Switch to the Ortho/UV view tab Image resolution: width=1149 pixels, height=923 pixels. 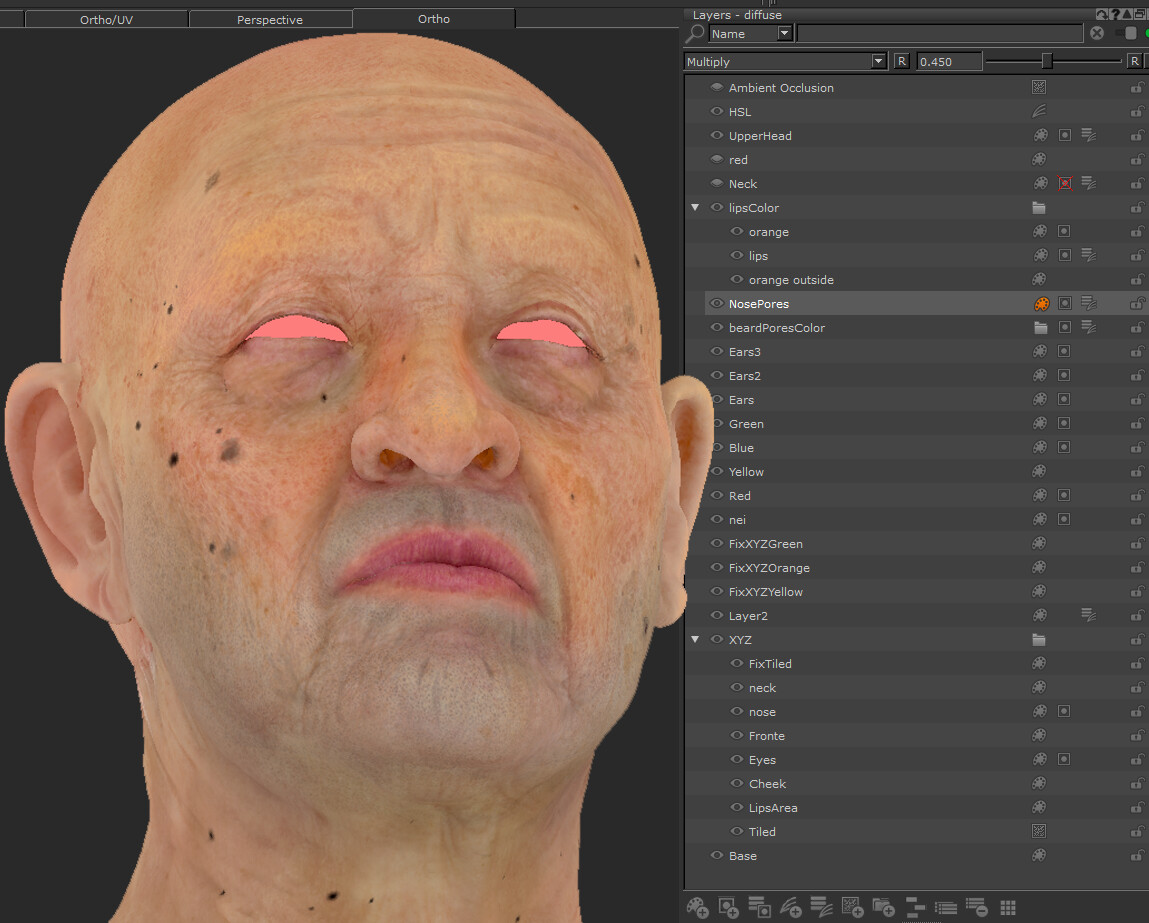click(x=106, y=19)
